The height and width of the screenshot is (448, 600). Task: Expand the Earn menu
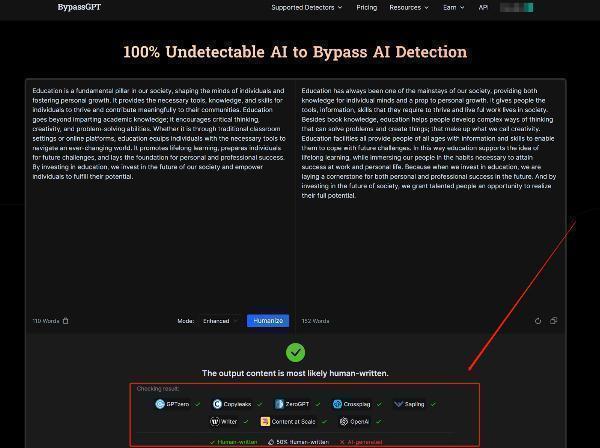coord(453,8)
